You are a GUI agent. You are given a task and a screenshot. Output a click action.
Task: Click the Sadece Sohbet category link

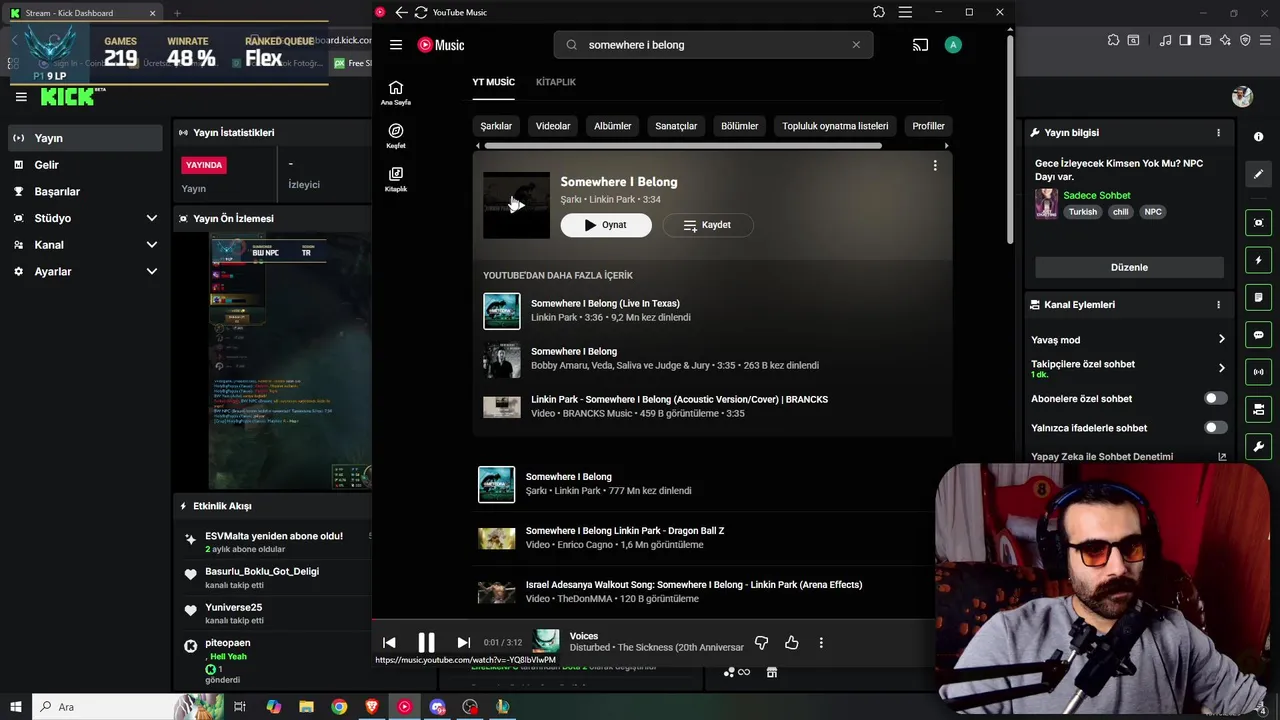[x=1097, y=195]
